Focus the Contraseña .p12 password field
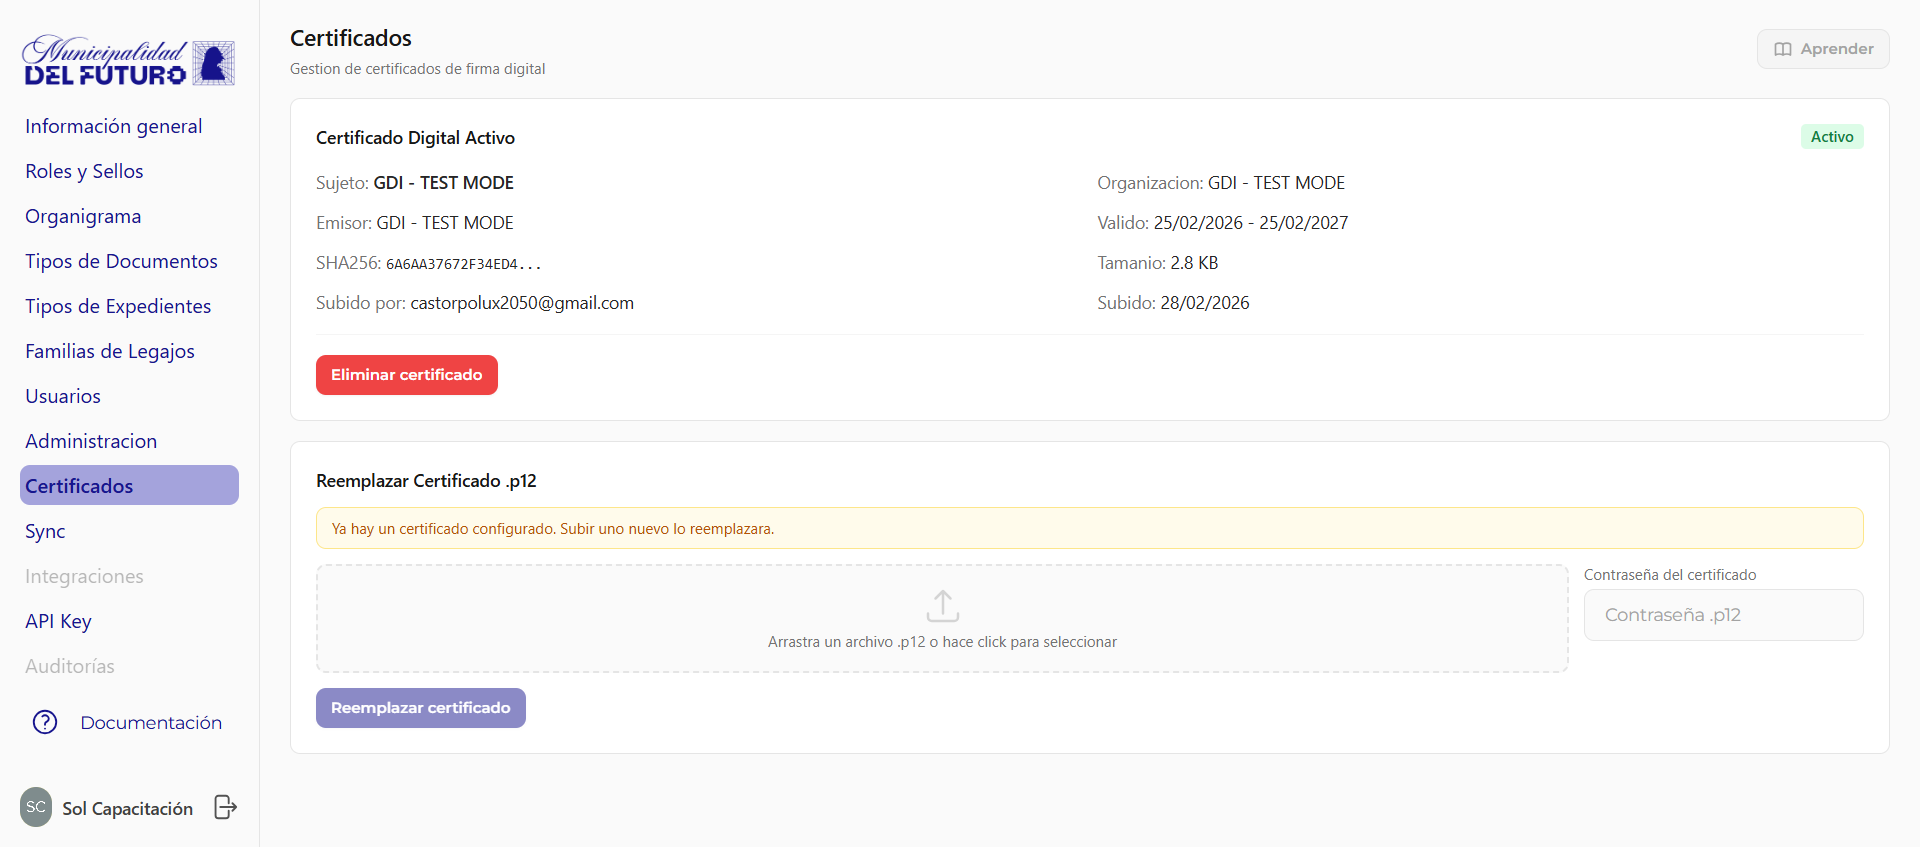1920x847 pixels. tap(1723, 615)
